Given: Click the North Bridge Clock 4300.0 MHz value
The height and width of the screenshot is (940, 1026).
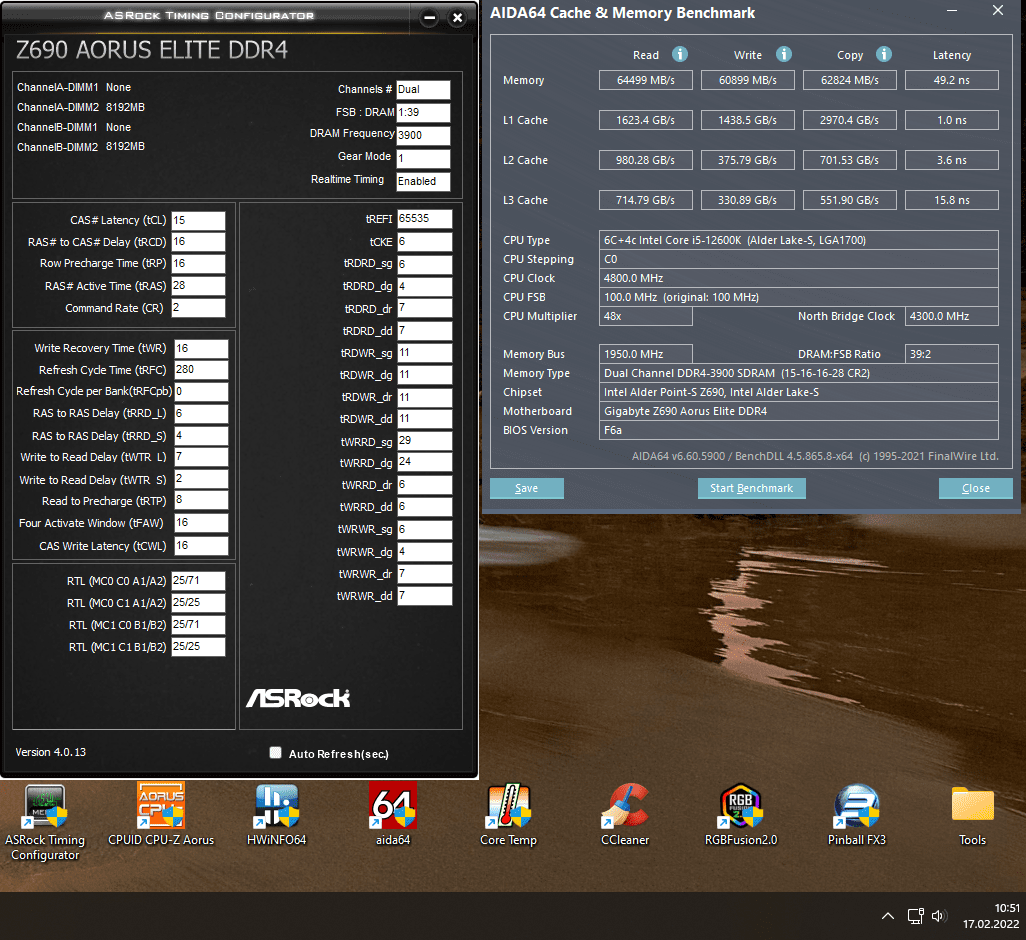Looking at the screenshot, I should click(x=951, y=316).
